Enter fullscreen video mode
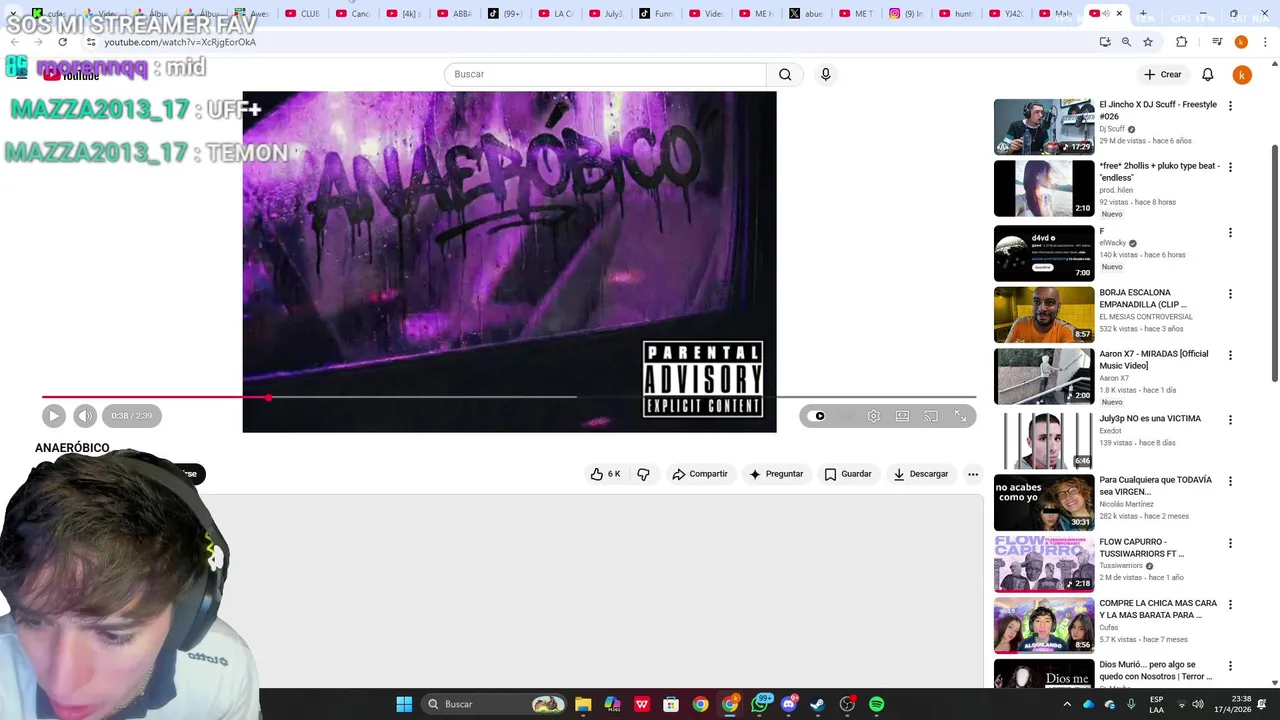Screen dimensions: 1280x720 point(960,416)
